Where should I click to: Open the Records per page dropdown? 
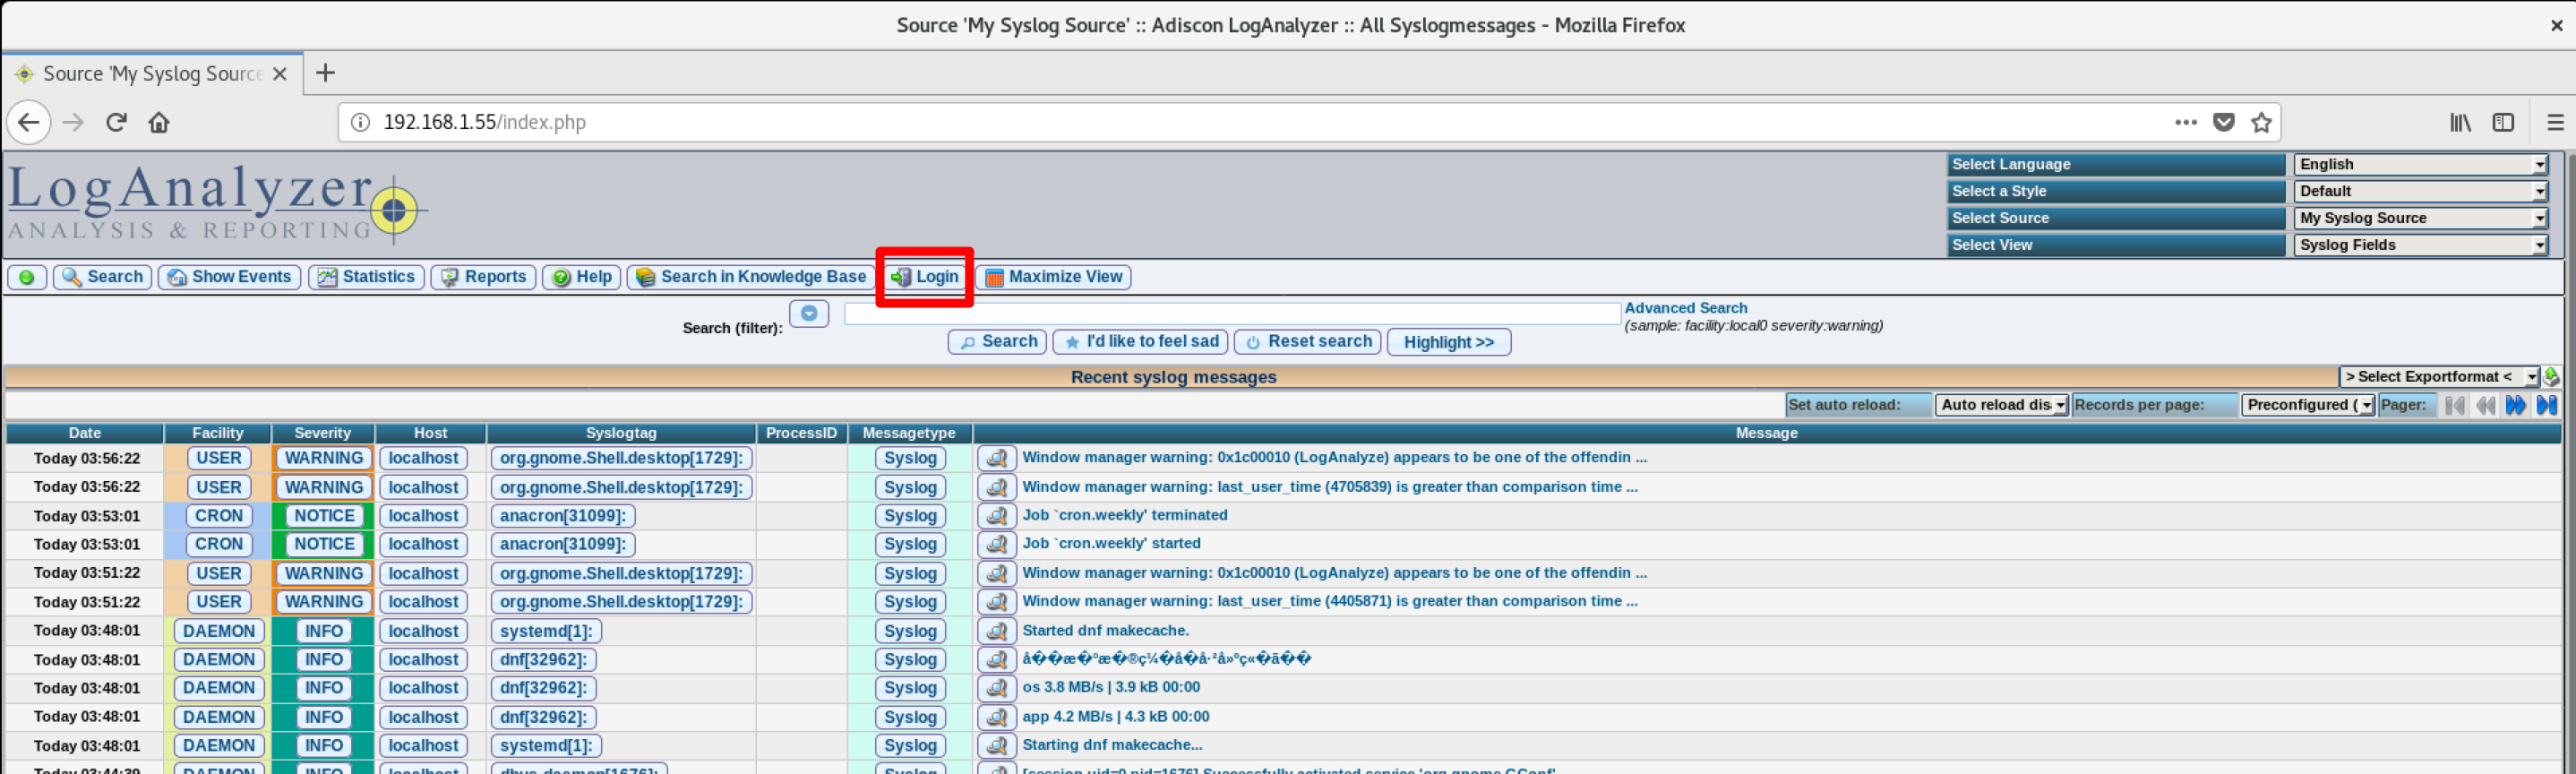point(2308,405)
